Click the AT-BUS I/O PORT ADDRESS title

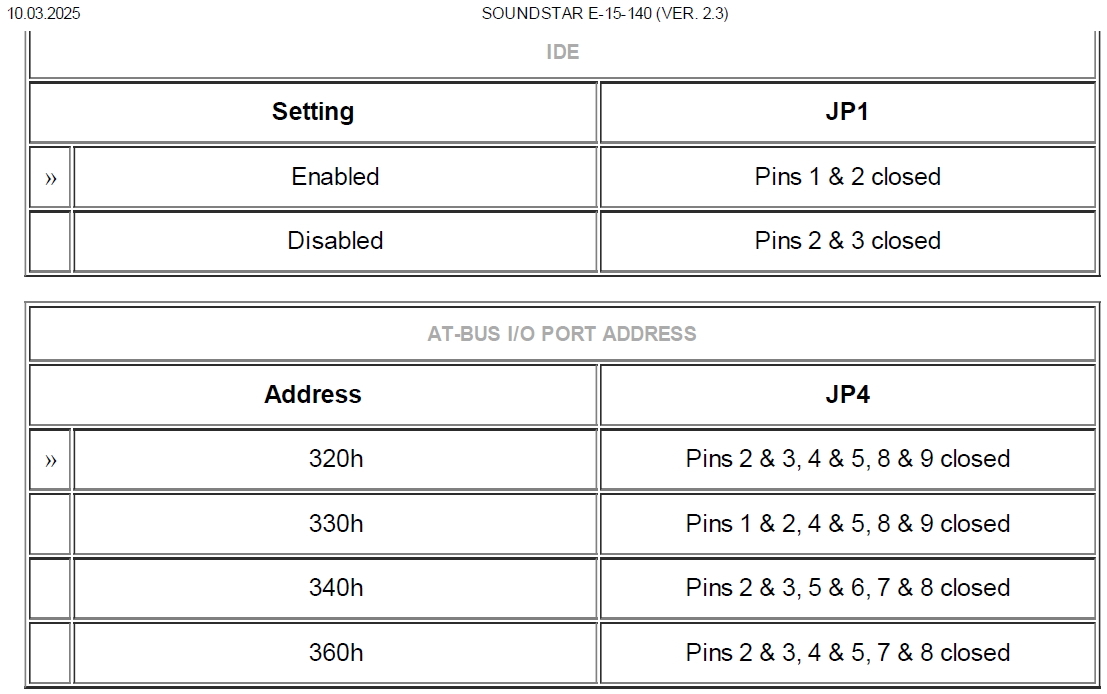click(562, 334)
